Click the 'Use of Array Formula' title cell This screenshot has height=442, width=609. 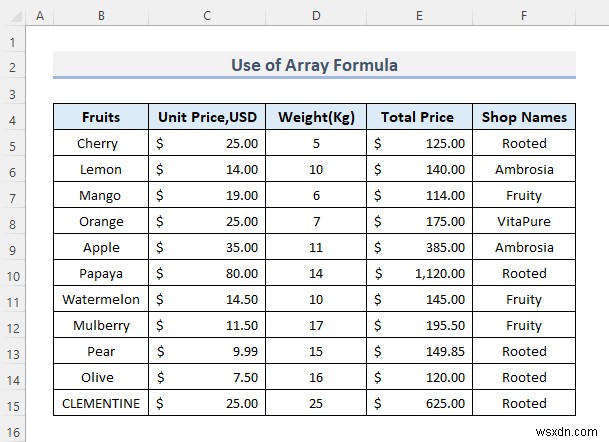314,65
